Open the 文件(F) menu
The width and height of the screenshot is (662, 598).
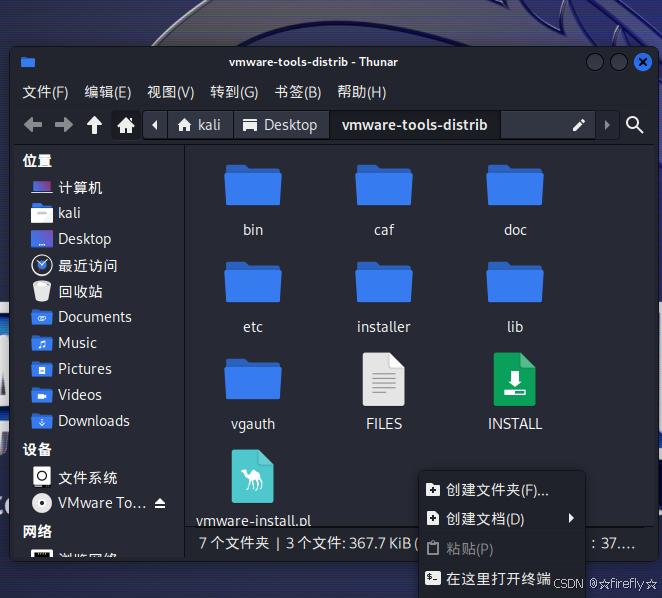click(45, 92)
